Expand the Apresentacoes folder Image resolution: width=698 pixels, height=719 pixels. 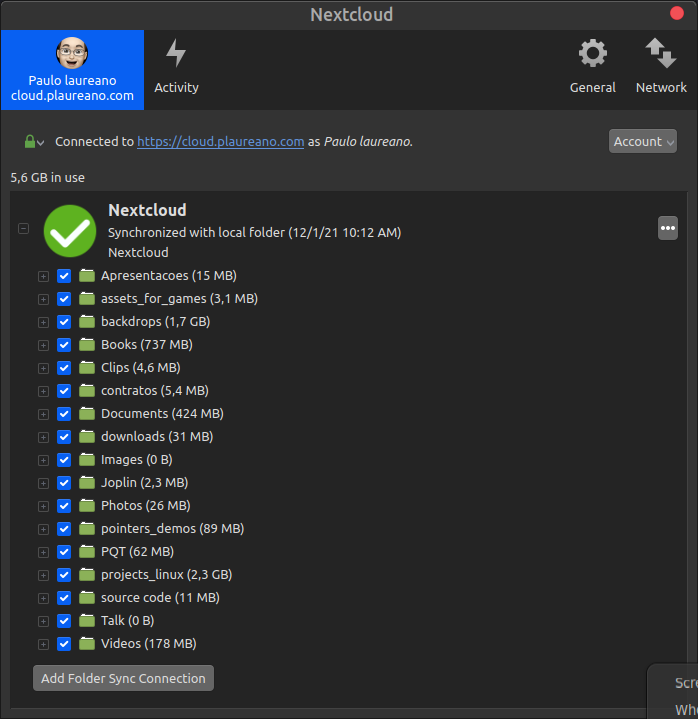[x=44, y=277]
